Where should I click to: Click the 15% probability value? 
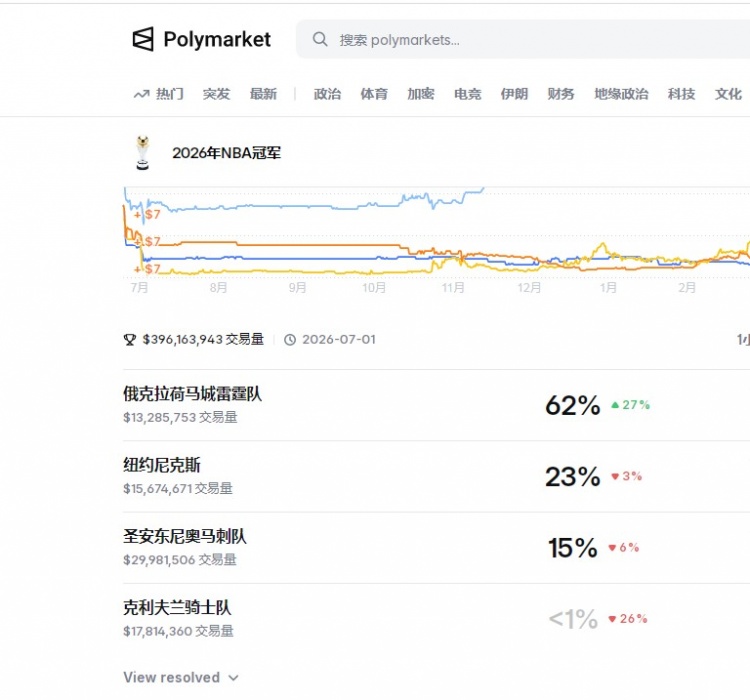coord(573,548)
